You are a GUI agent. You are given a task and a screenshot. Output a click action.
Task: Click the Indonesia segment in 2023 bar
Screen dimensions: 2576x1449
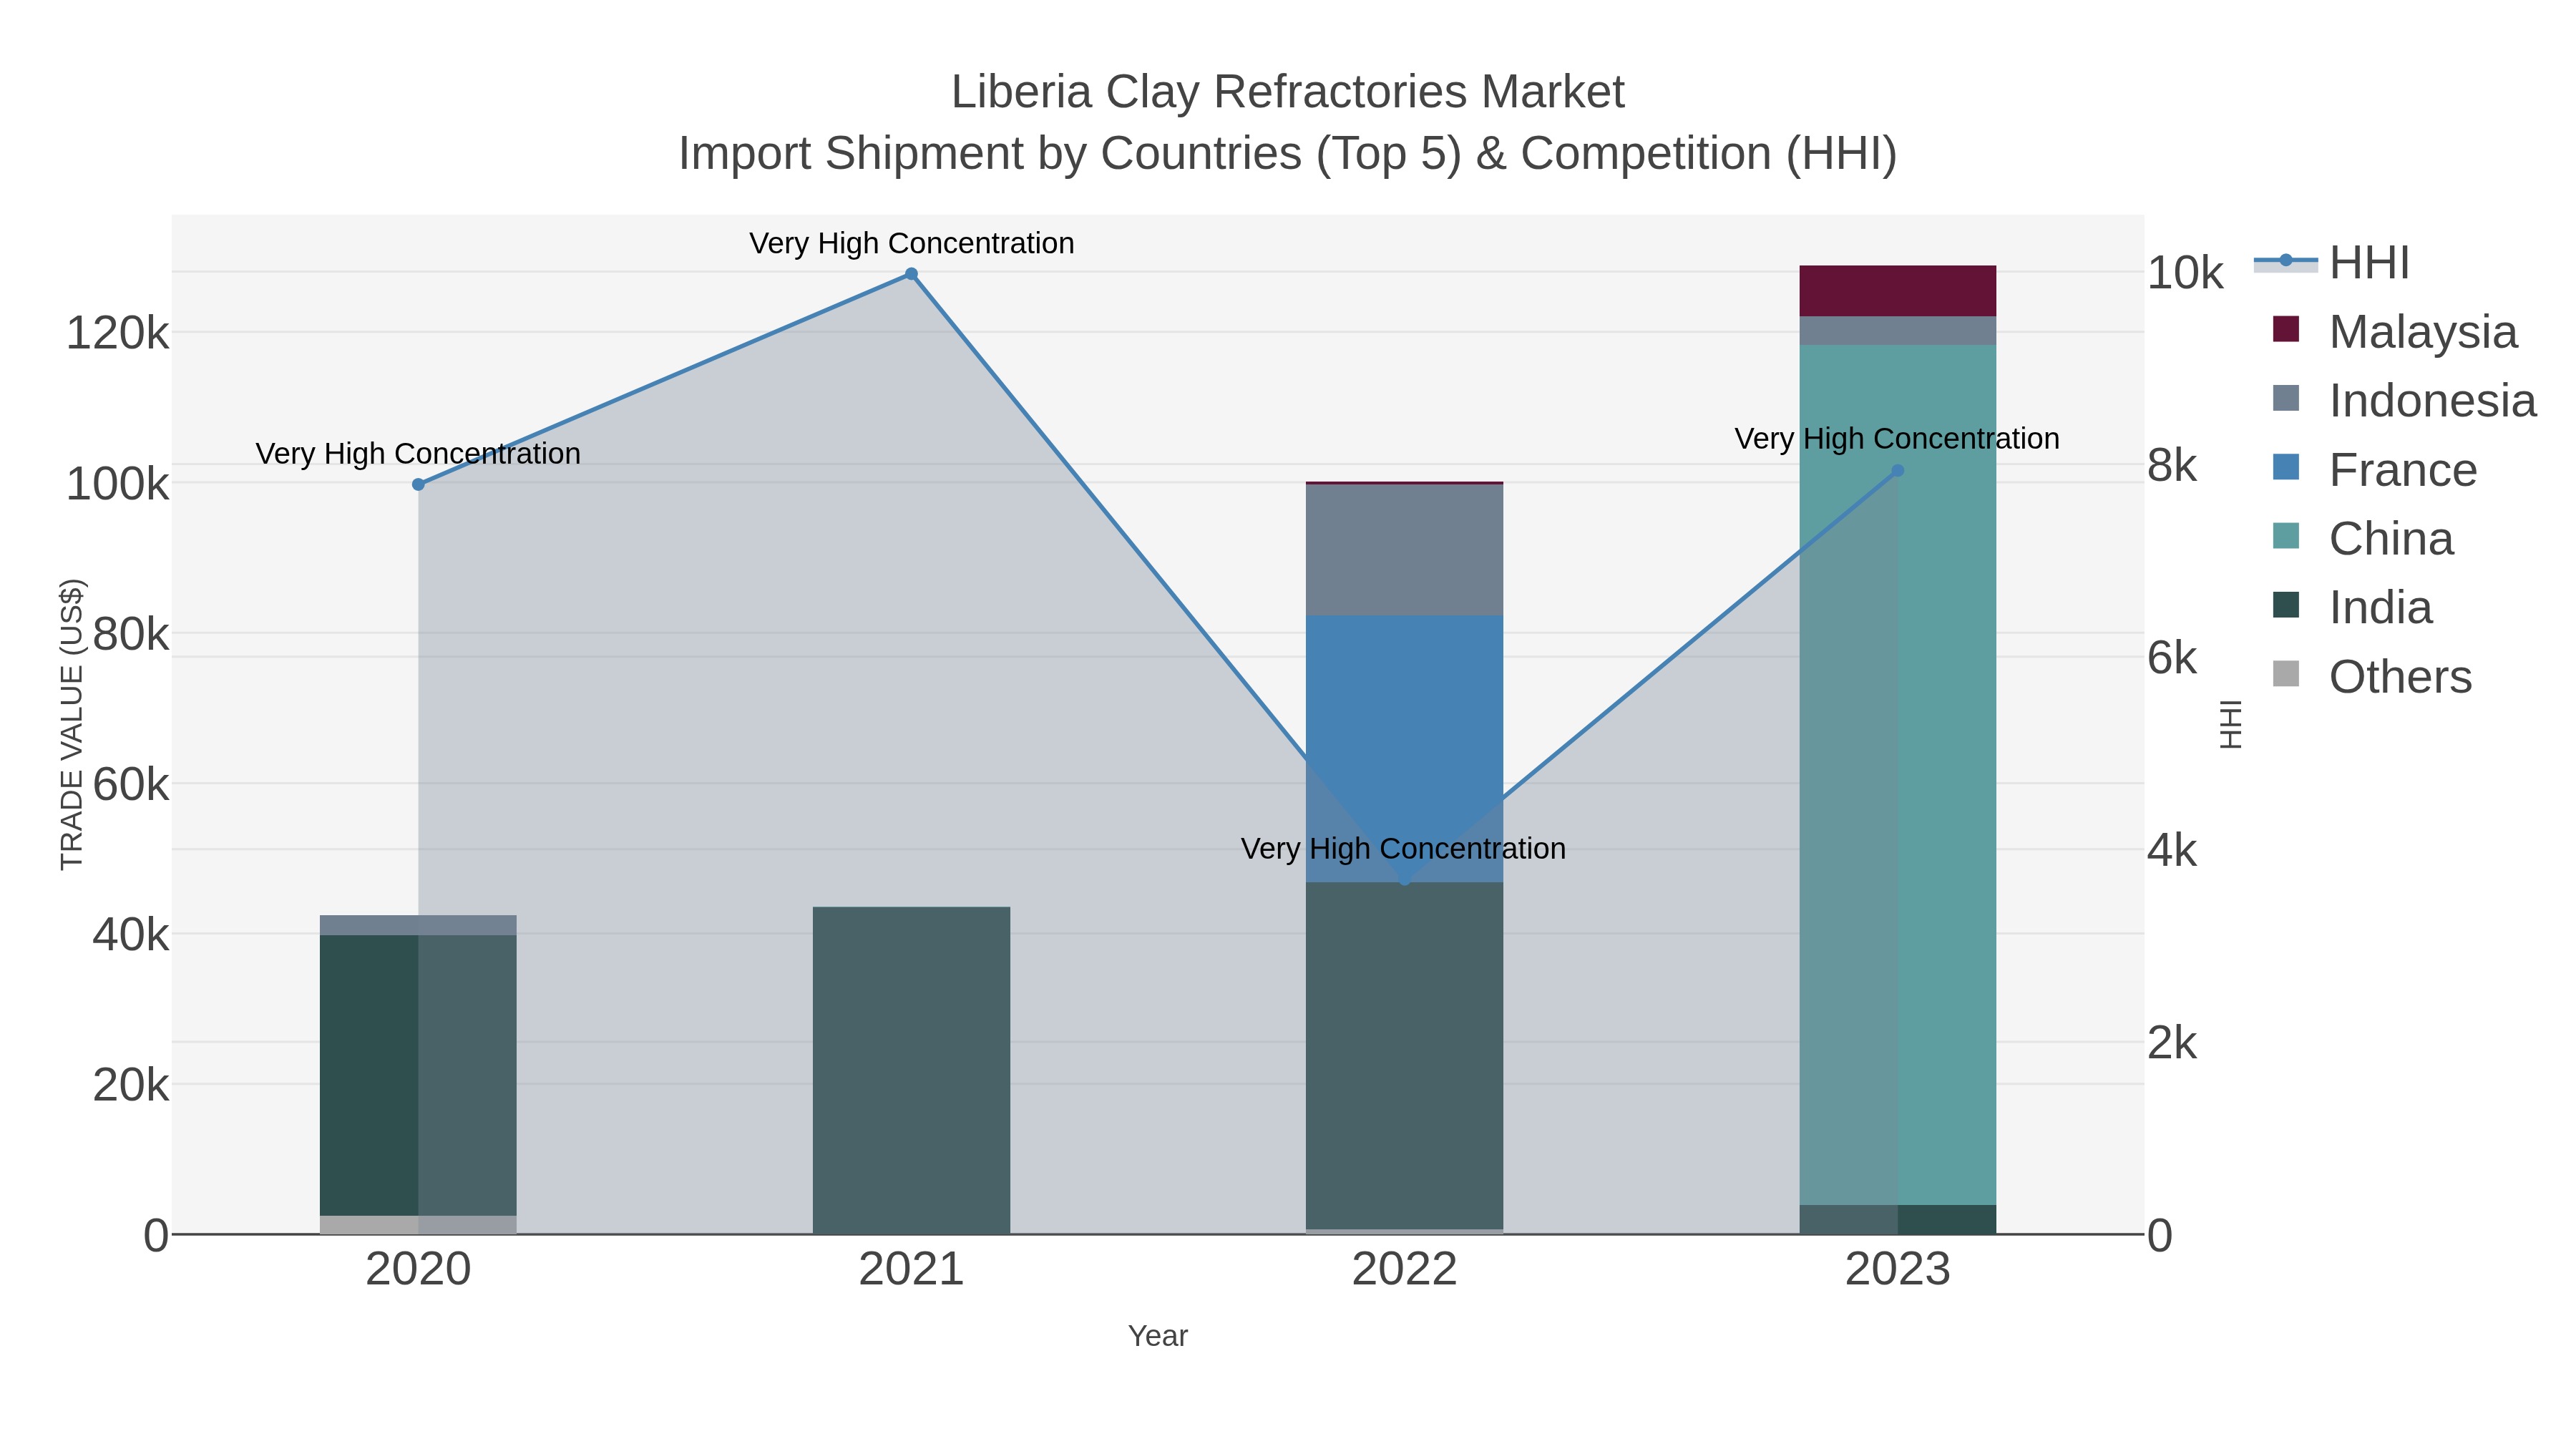[x=1898, y=331]
